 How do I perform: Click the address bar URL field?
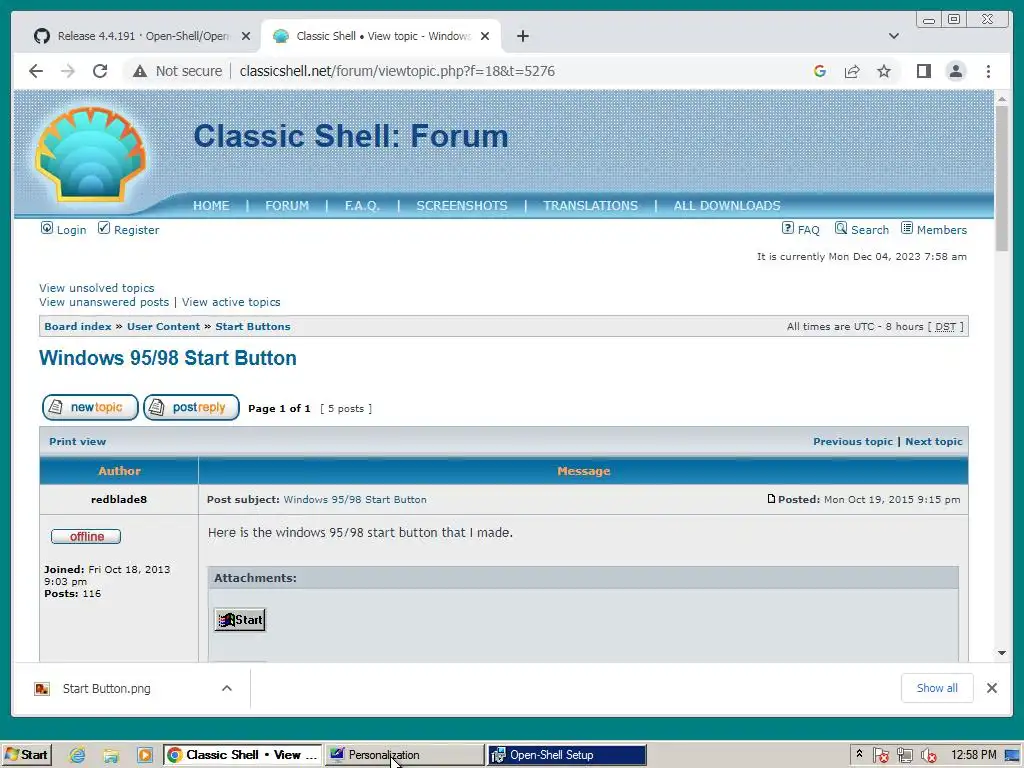(x=397, y=71)
